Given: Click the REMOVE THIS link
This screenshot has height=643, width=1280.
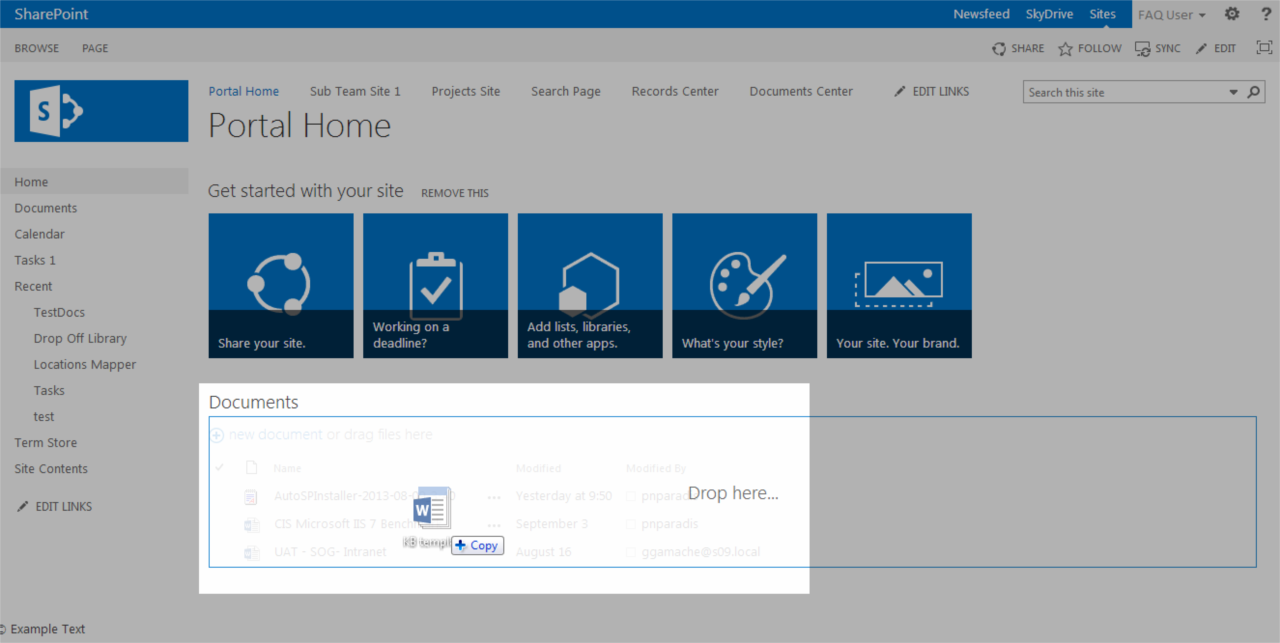Looking at the screenshot, I should [x=455, y=193].
